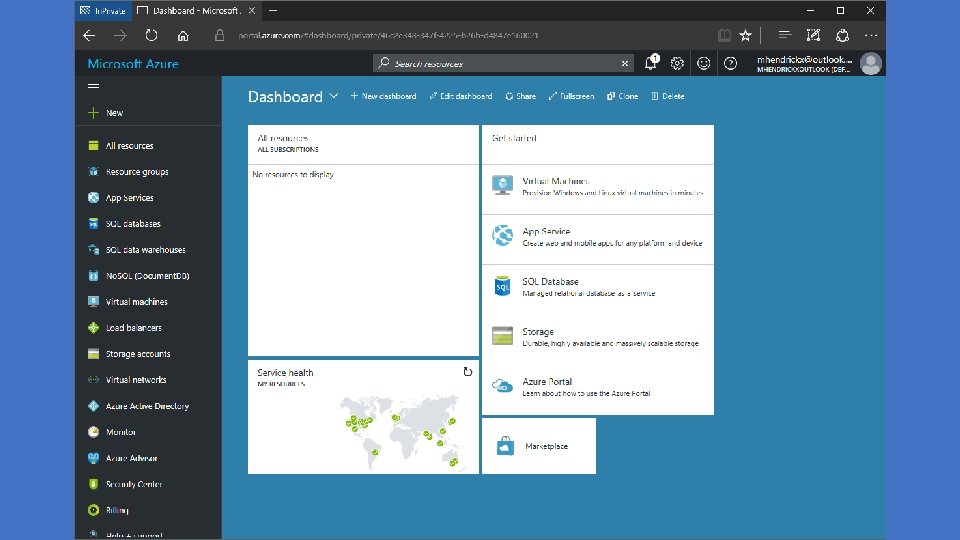Open the Security Center shield icon
This screenshot has width=960, height=540.
point(93,484)
